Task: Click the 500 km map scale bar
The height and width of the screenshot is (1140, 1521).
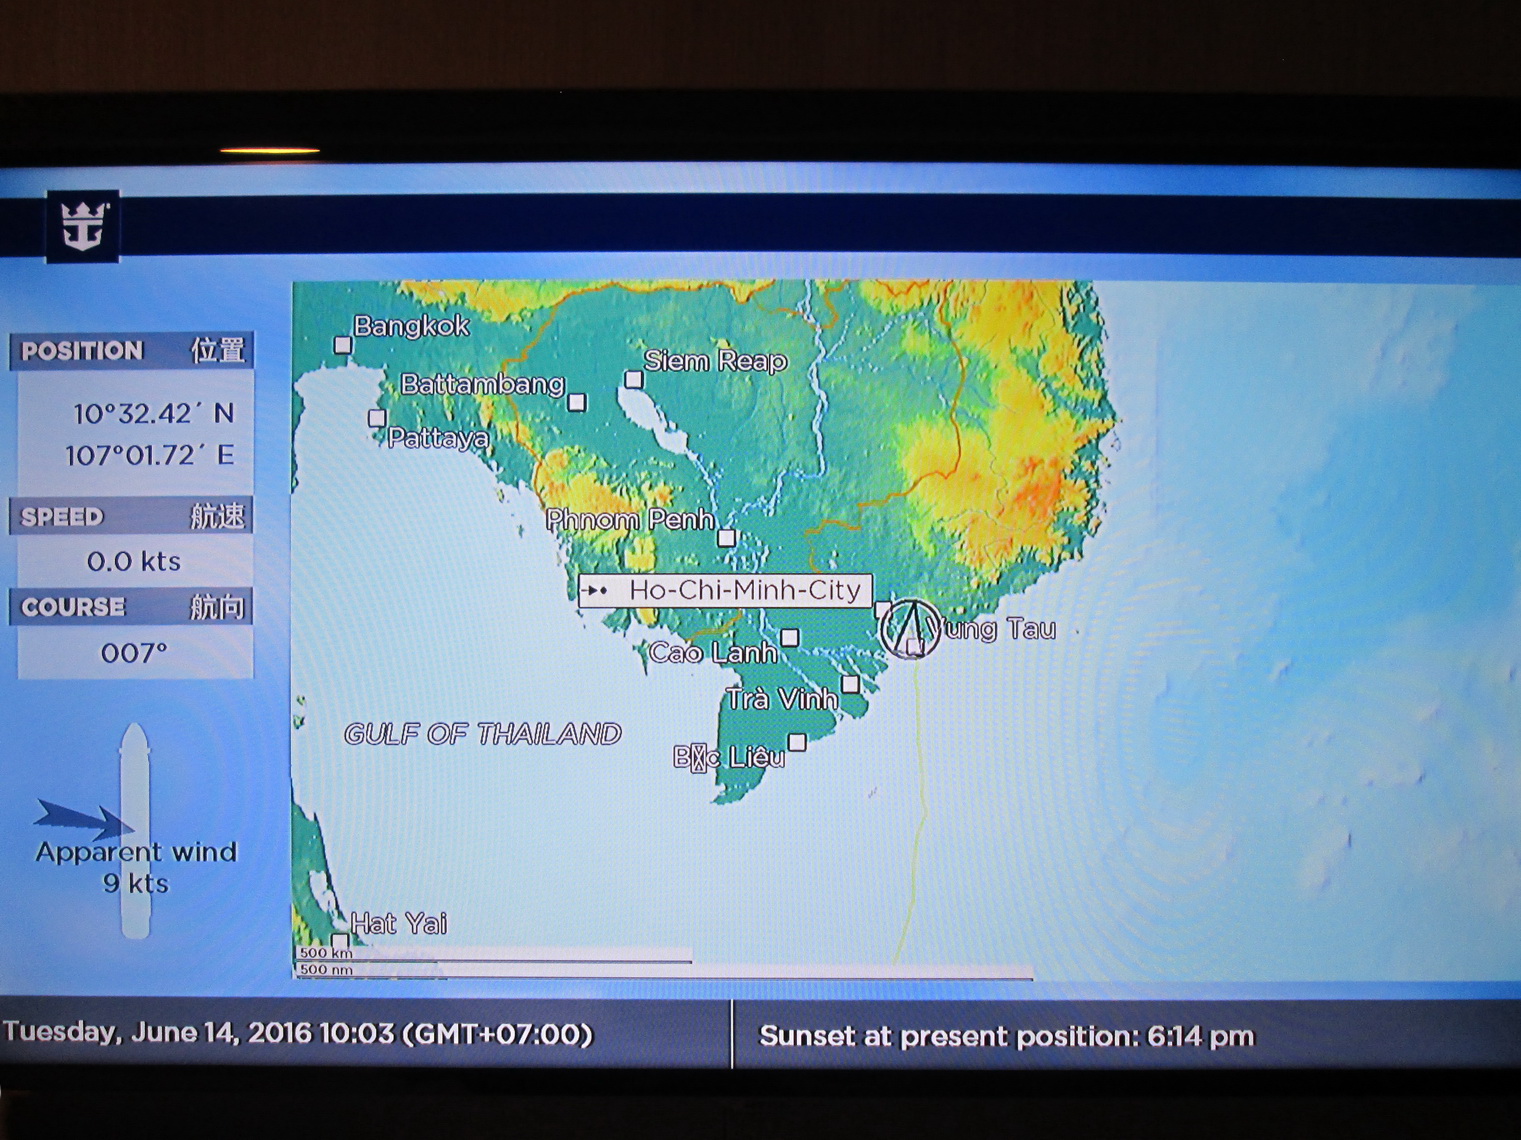Action: [493, 955]
